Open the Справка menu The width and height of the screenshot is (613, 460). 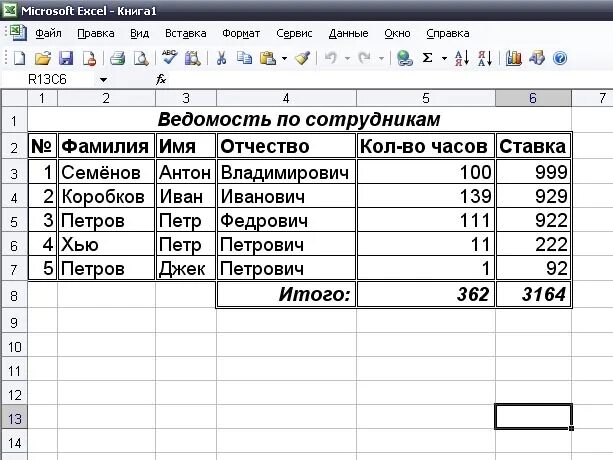coord(448,34)
